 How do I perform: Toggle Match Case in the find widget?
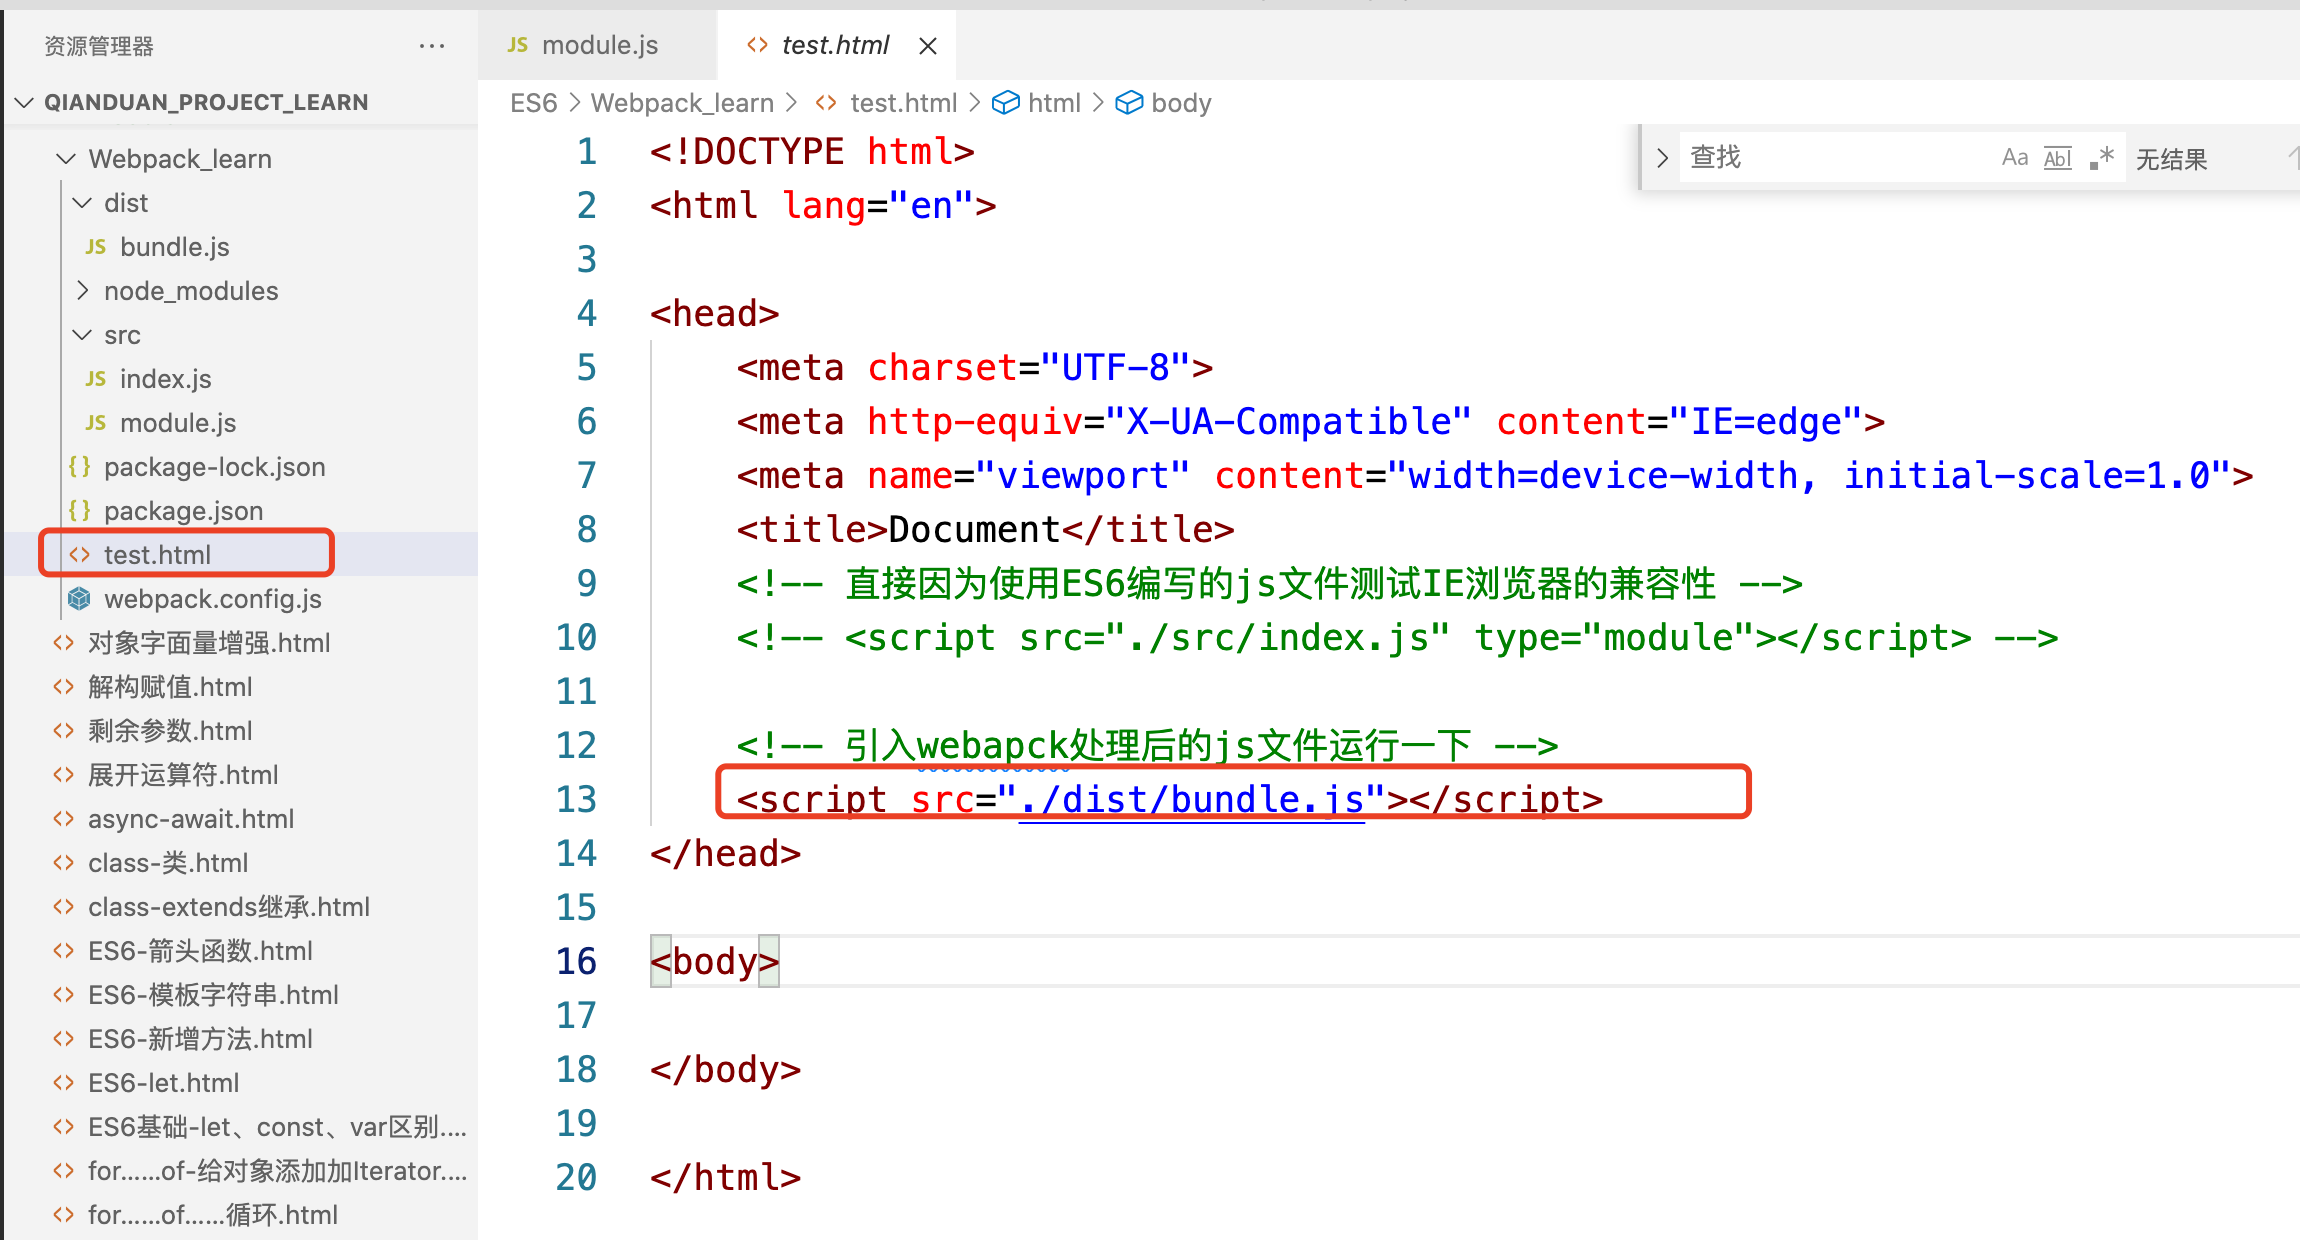(2015, 158)
